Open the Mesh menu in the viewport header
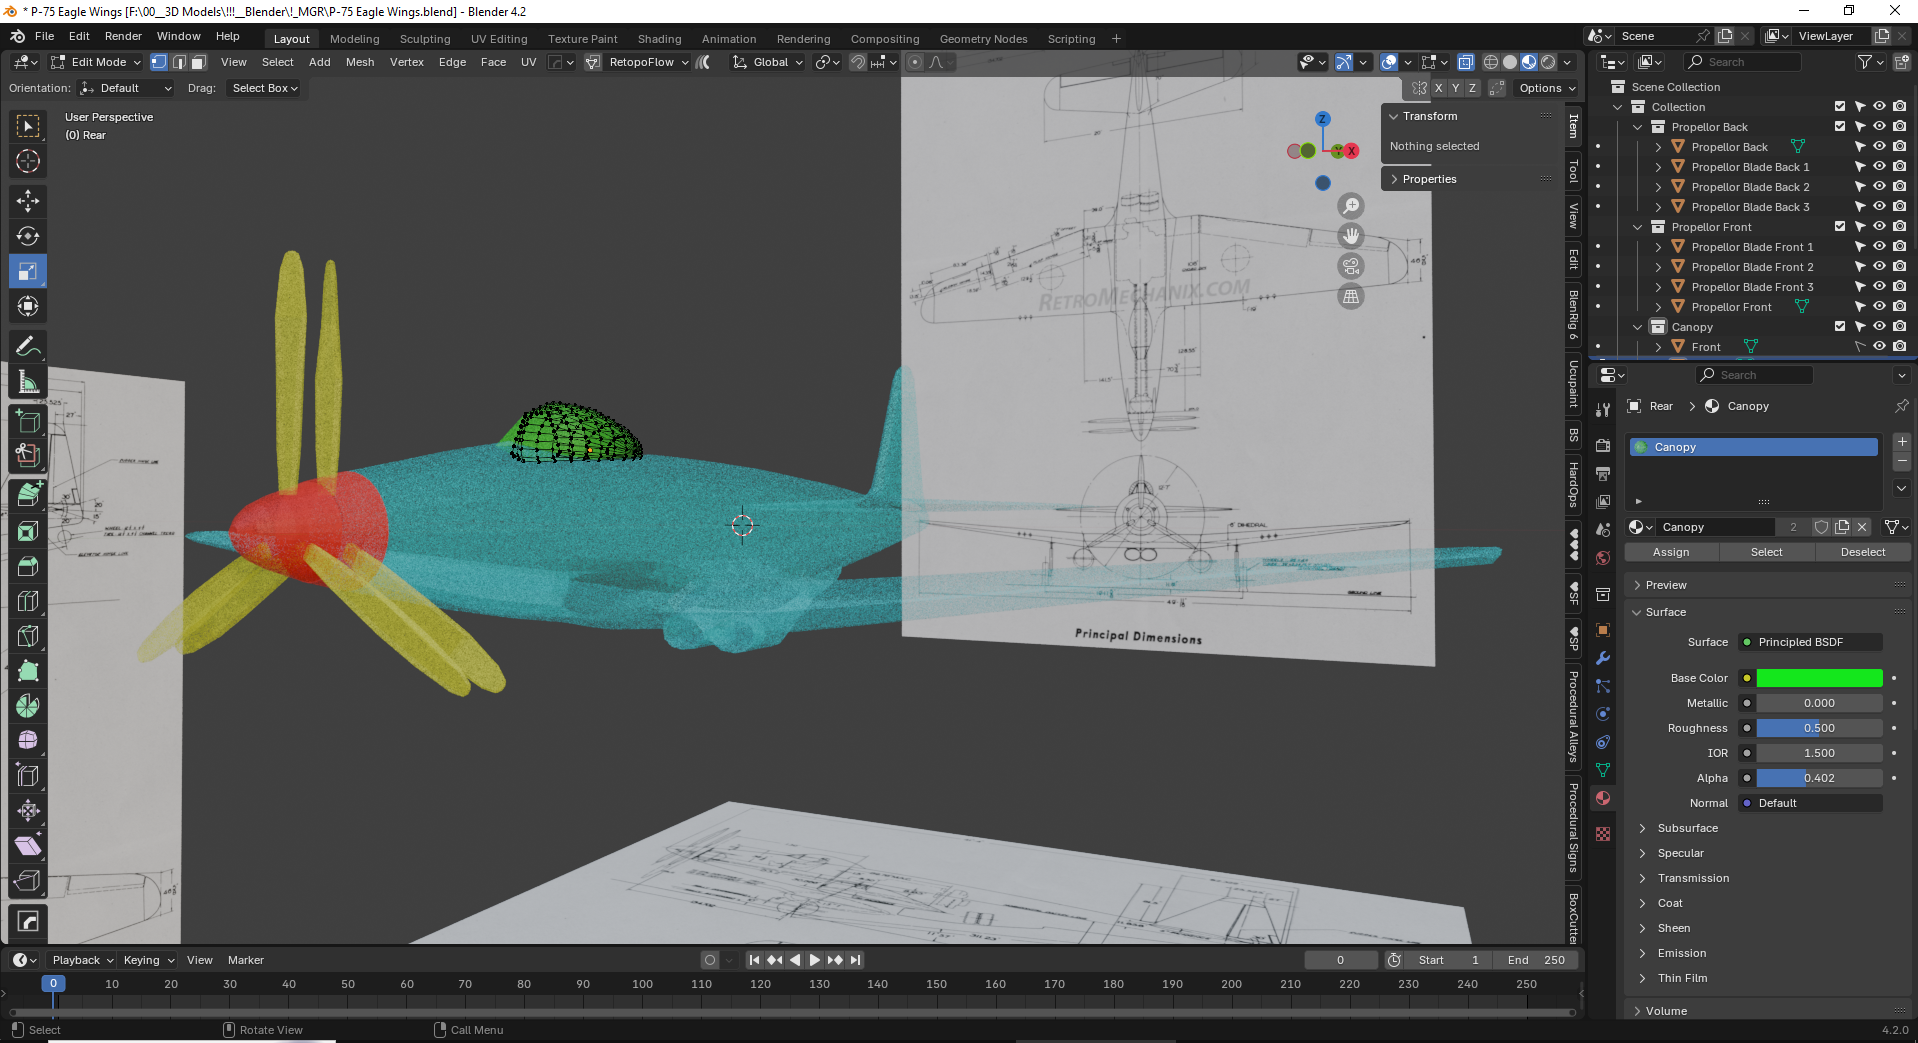The height and width of the screenshot is (1043, 1918). click(360, 62)
